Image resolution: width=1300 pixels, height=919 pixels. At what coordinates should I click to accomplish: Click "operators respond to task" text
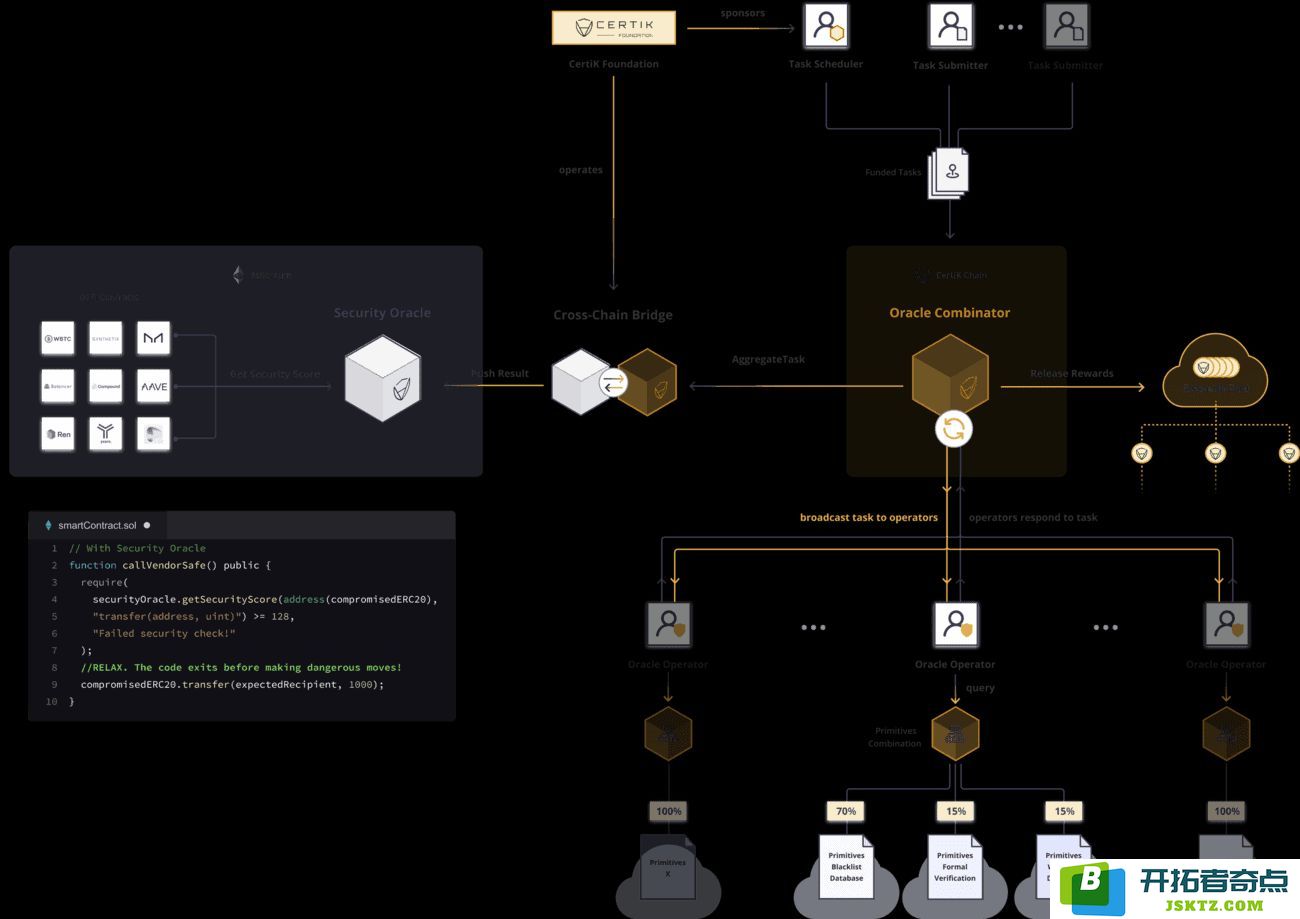coord(1033,518)
